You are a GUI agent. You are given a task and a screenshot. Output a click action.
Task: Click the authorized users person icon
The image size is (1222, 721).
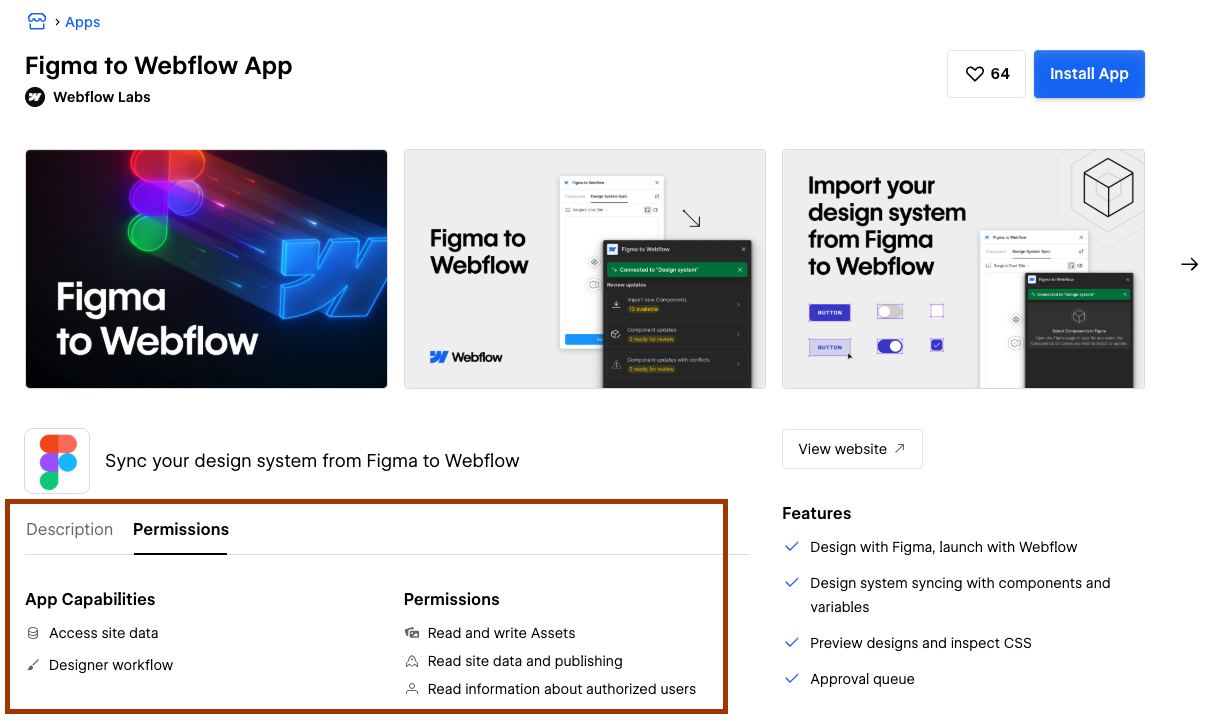pos(413,689)
